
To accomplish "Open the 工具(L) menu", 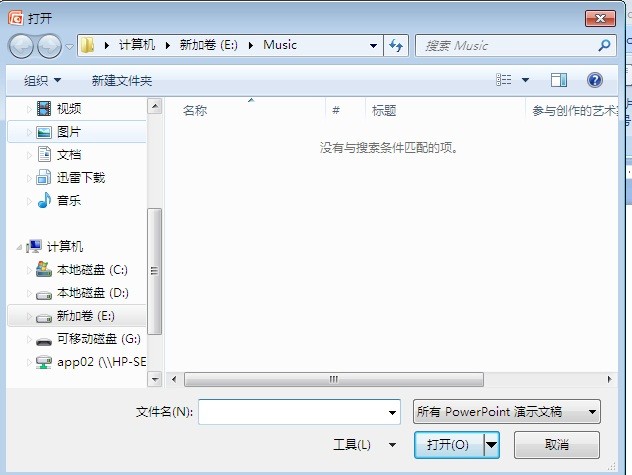I will pos(364,445).
